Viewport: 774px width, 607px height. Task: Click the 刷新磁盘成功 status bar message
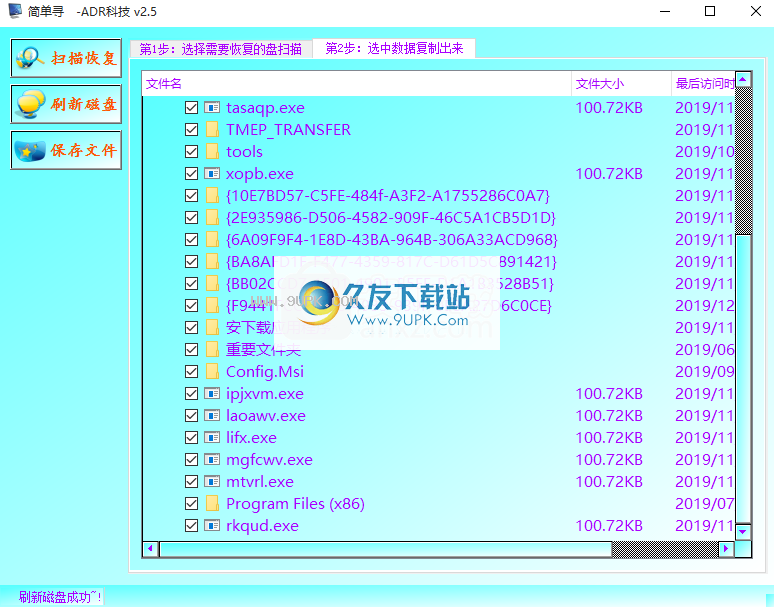[60, 597]
